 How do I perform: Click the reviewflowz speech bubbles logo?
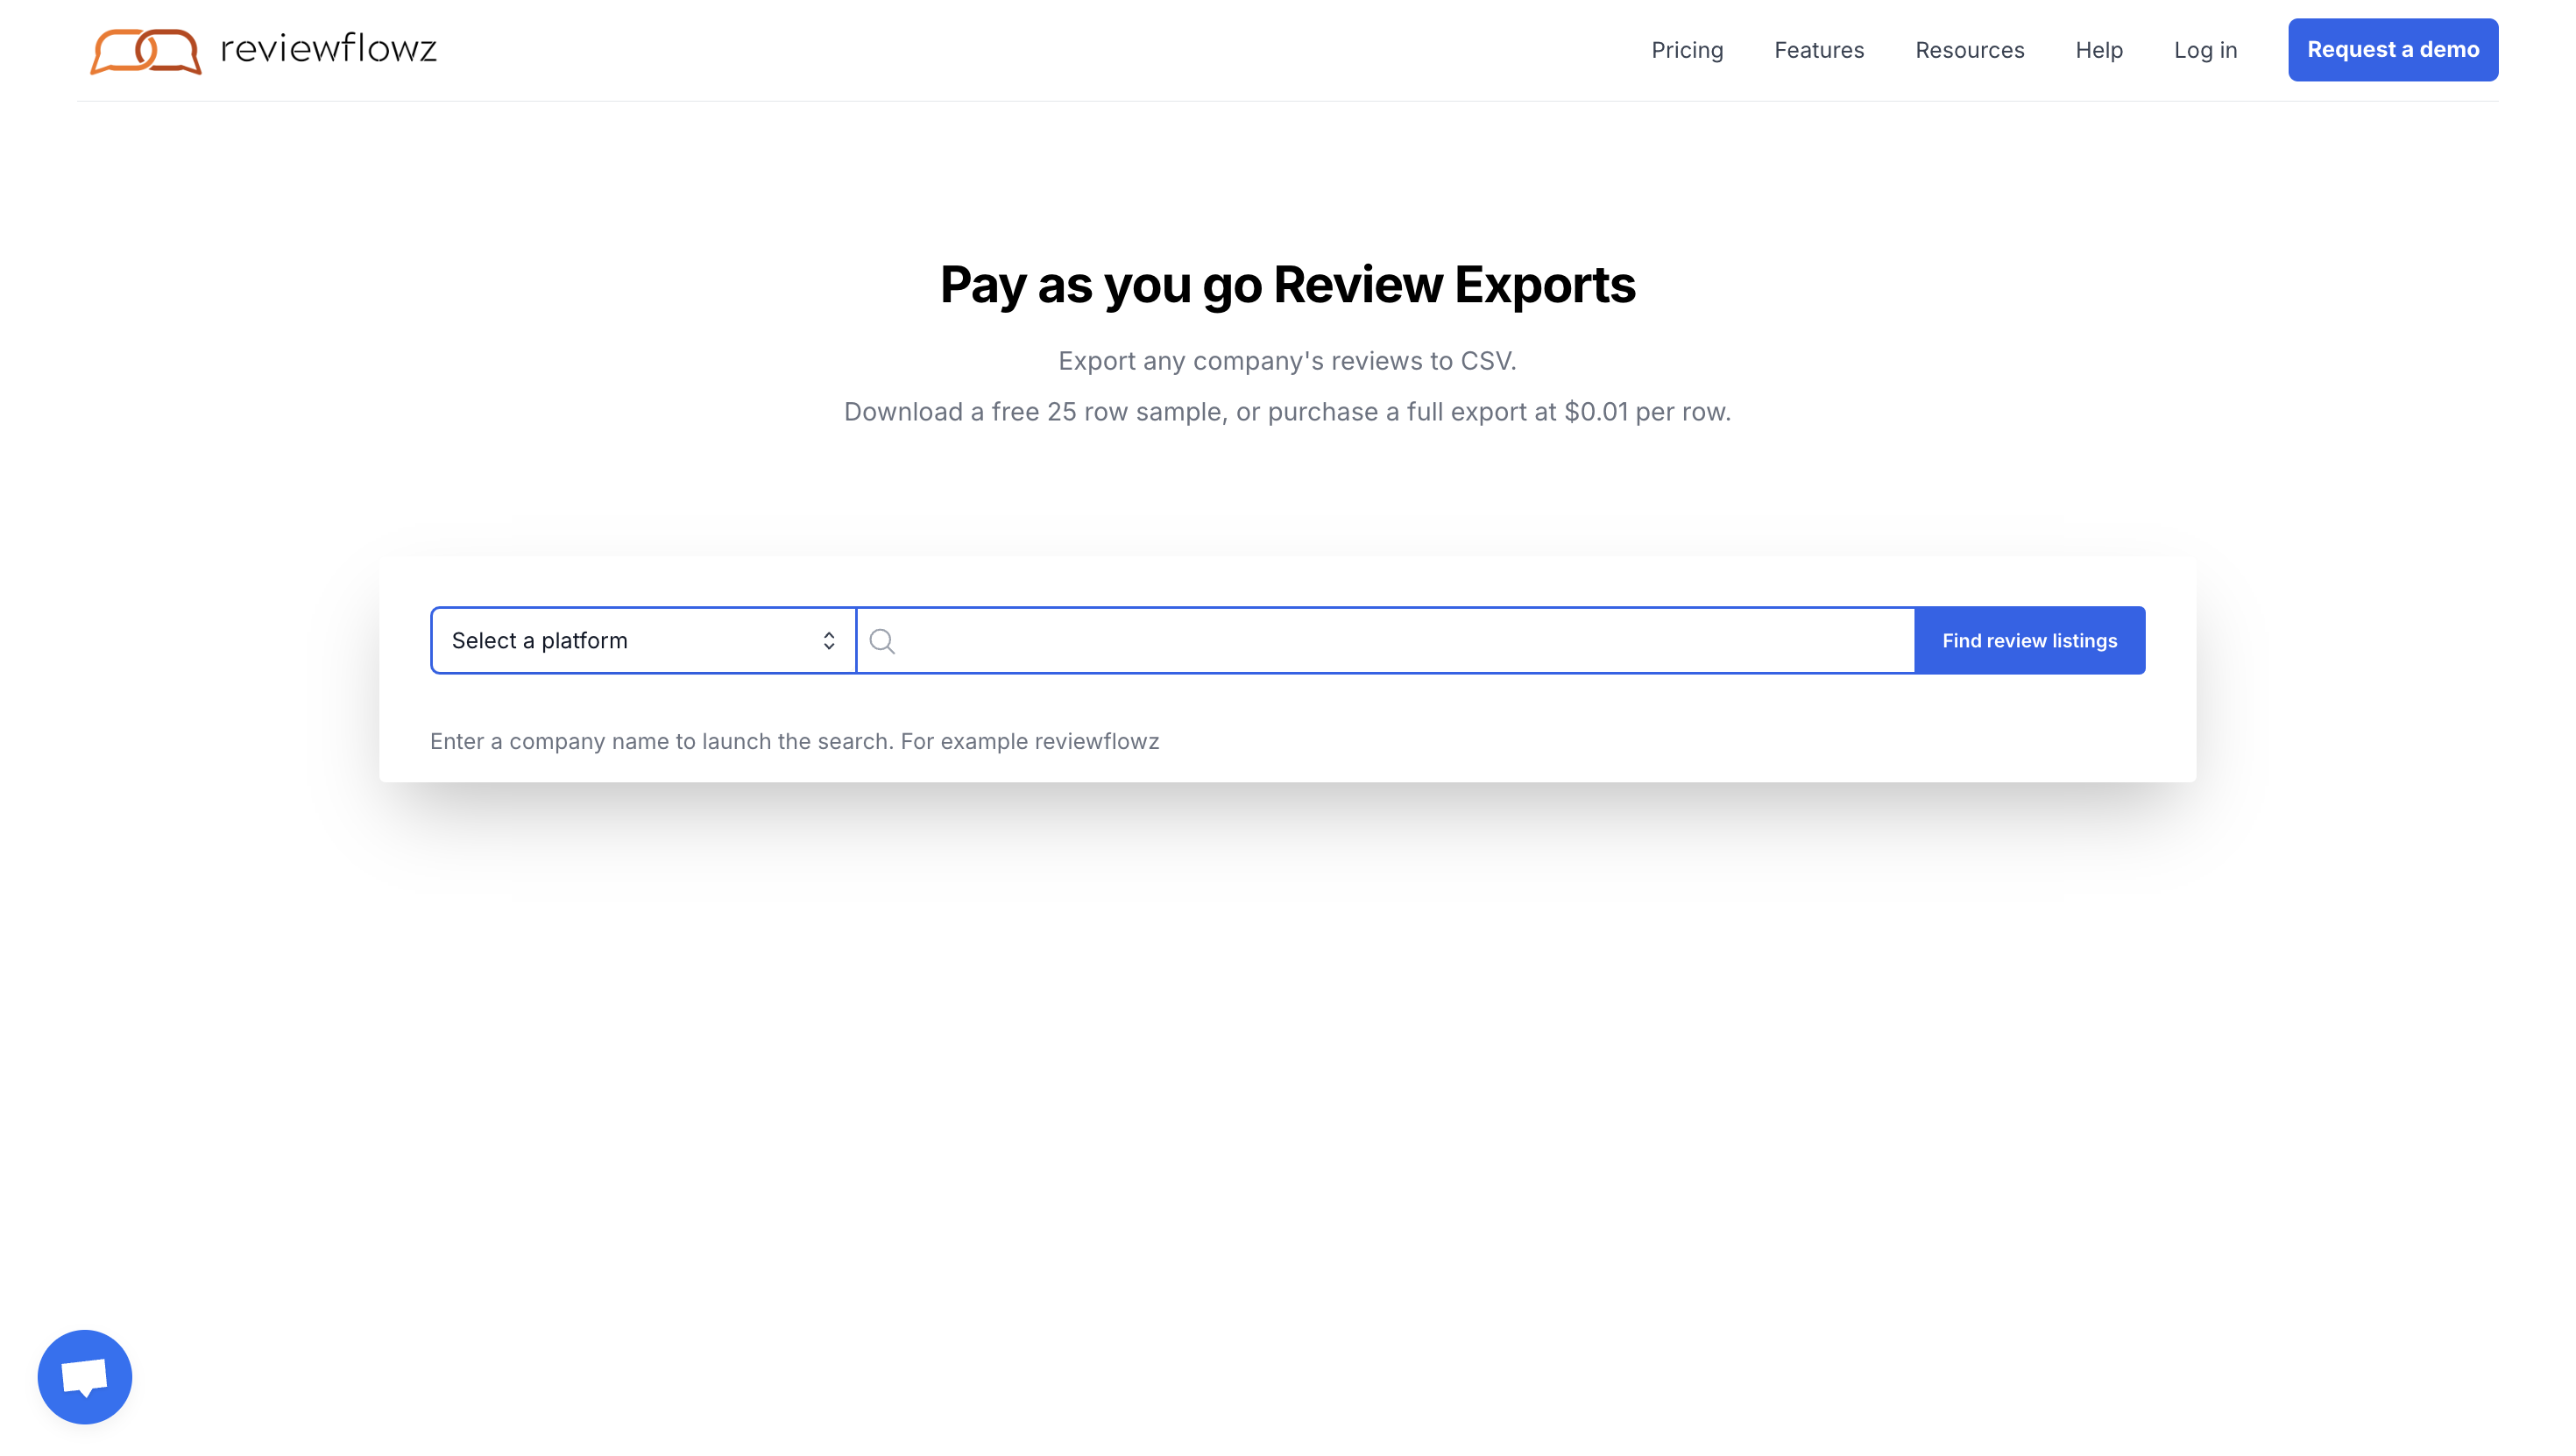click(146, 50)
